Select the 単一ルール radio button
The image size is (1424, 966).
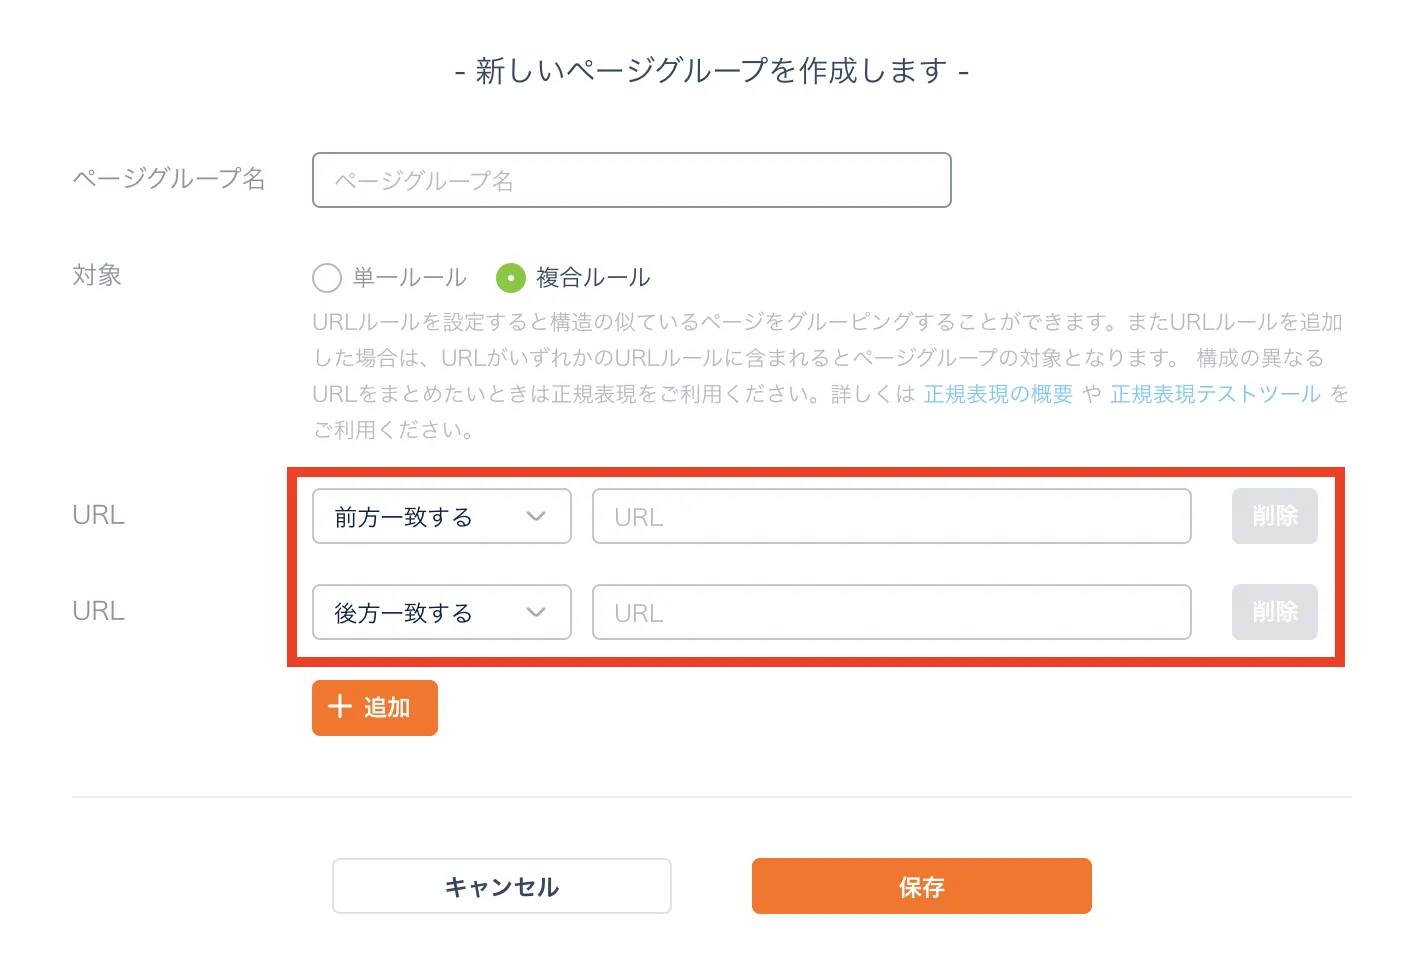coord(327,277)
